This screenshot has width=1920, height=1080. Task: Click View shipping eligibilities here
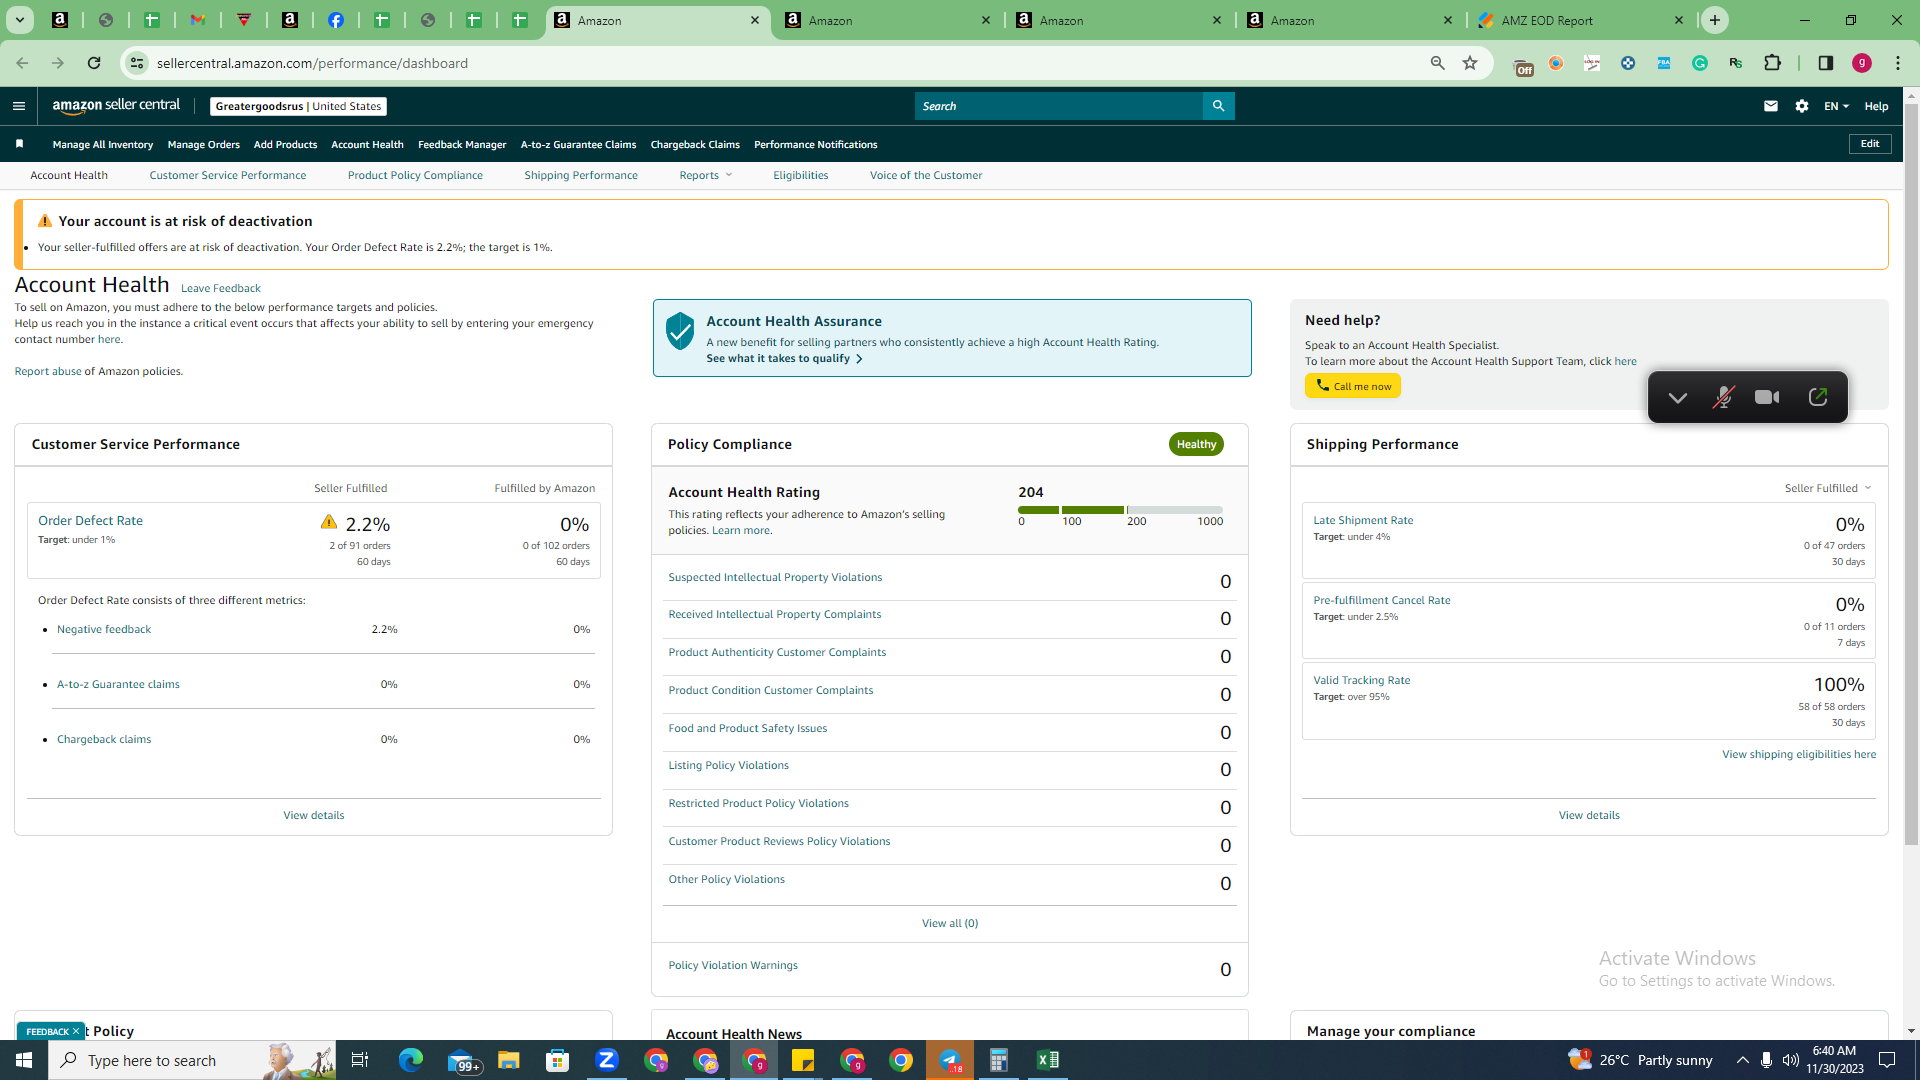point(1799,754)
